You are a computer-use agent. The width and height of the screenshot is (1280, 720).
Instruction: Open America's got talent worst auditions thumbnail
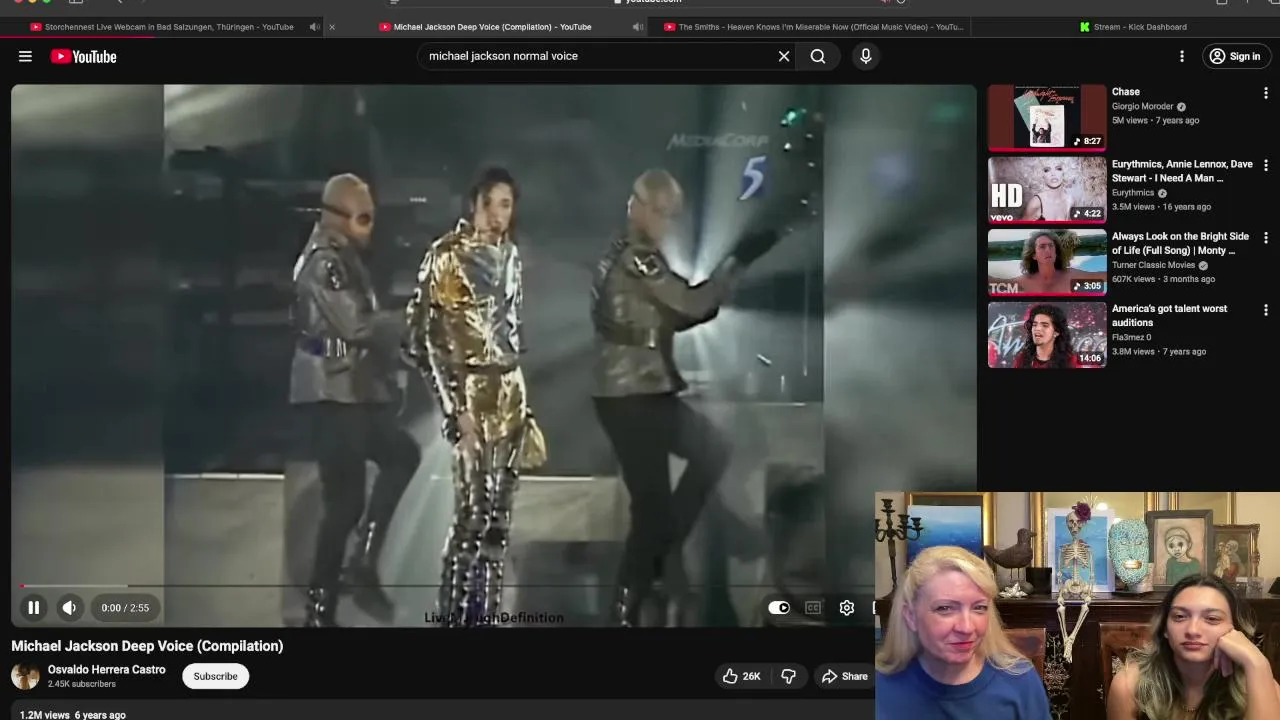[x=1047, y=335]
